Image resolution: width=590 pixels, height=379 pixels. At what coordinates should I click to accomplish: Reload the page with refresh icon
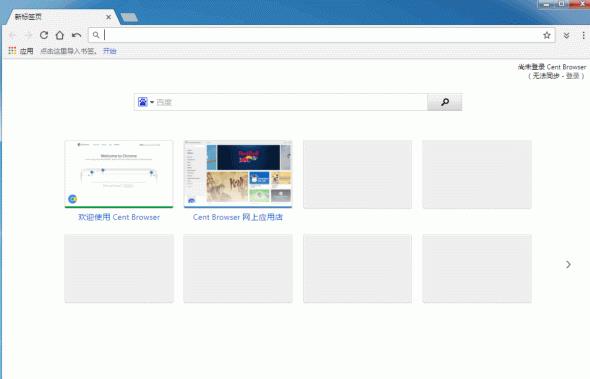44,35
